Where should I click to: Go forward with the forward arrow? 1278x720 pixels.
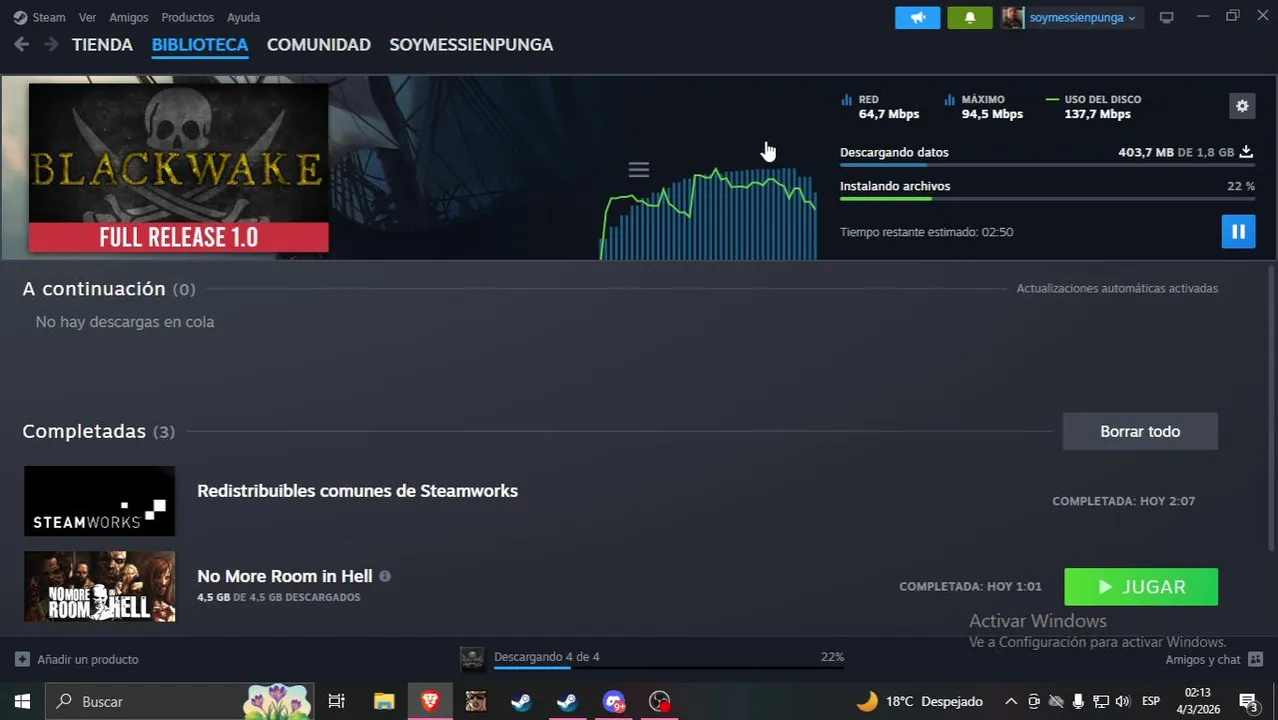[51, 44]
